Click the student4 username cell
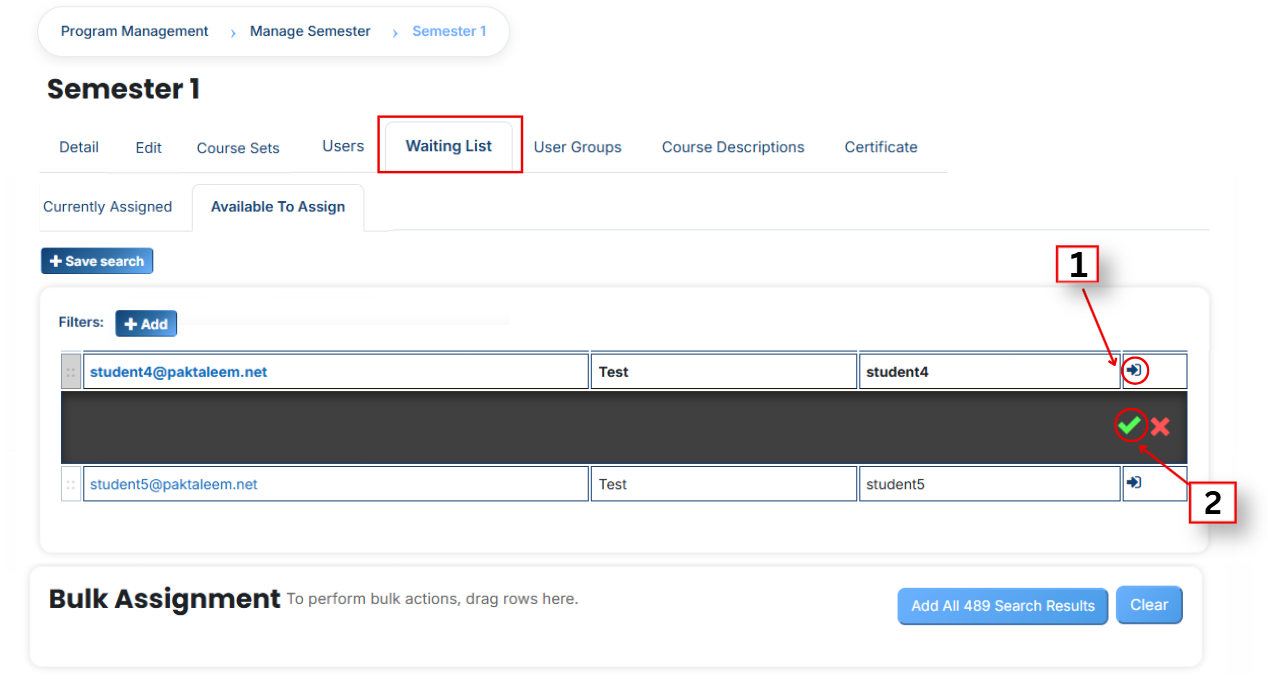The image size is (1268, 679). point(989,371)
